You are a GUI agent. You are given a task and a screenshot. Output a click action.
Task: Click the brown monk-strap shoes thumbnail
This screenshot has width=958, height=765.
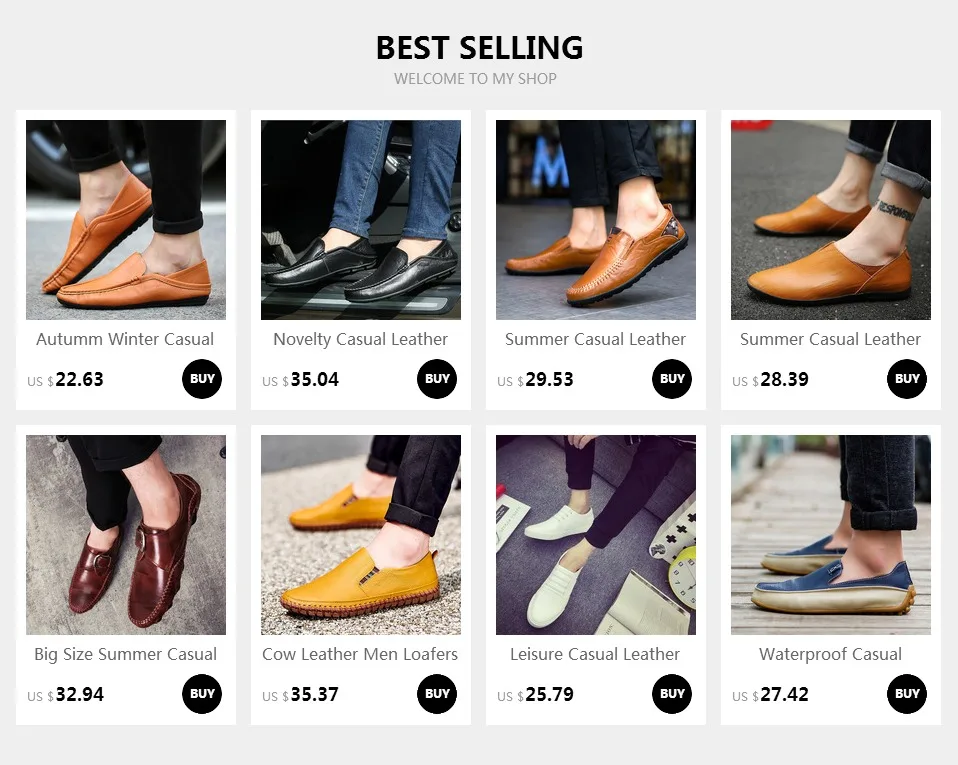click(x=126, y=535)
